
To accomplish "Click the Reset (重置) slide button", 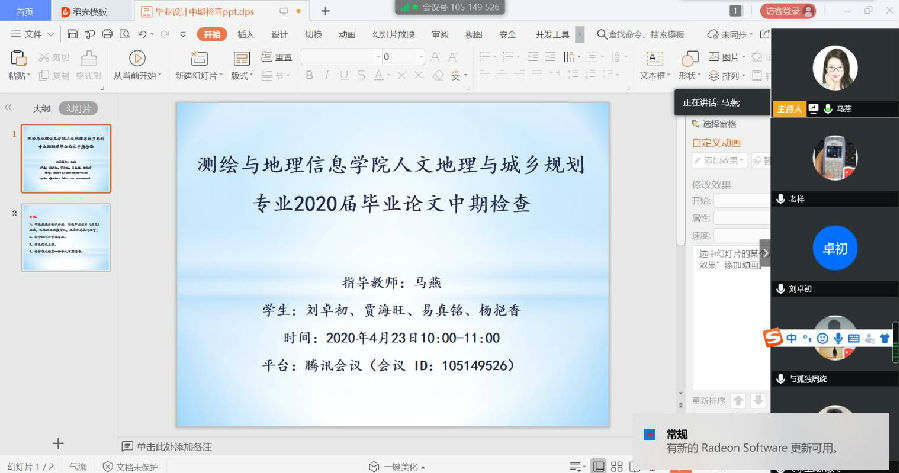I will pyautogui.click(x=276, y=57).
